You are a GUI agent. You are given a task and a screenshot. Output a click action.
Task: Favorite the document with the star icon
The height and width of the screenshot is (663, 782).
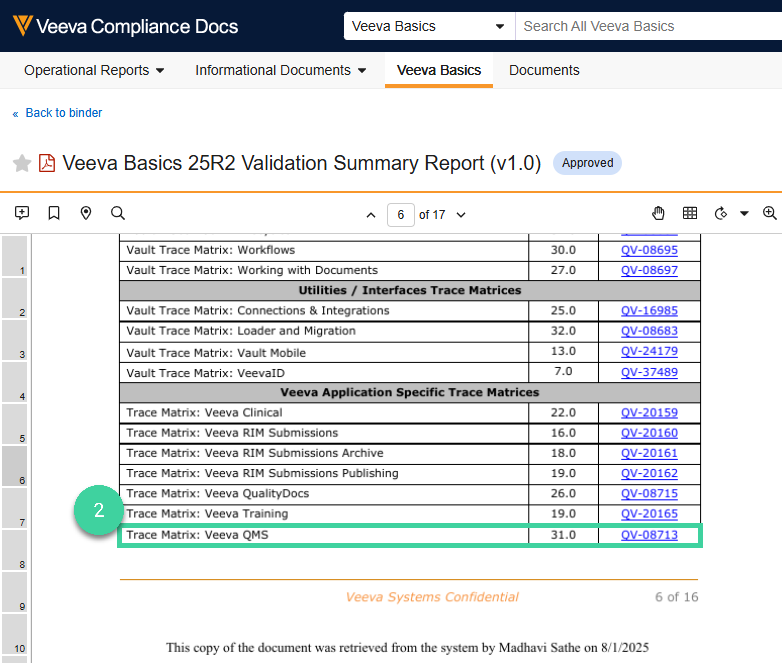coord(22,163)
